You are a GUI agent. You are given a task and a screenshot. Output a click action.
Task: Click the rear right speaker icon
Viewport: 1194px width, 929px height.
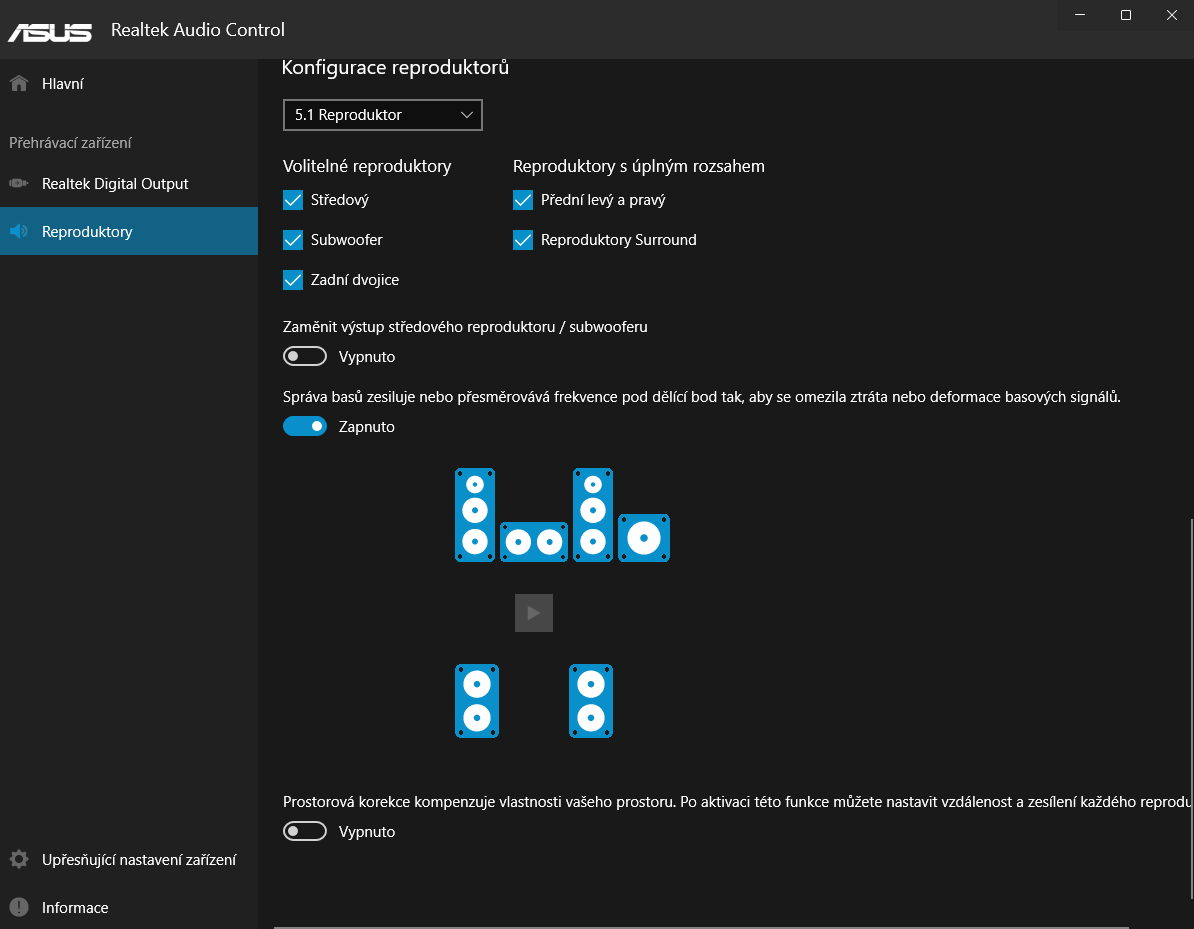pos(591,701)
